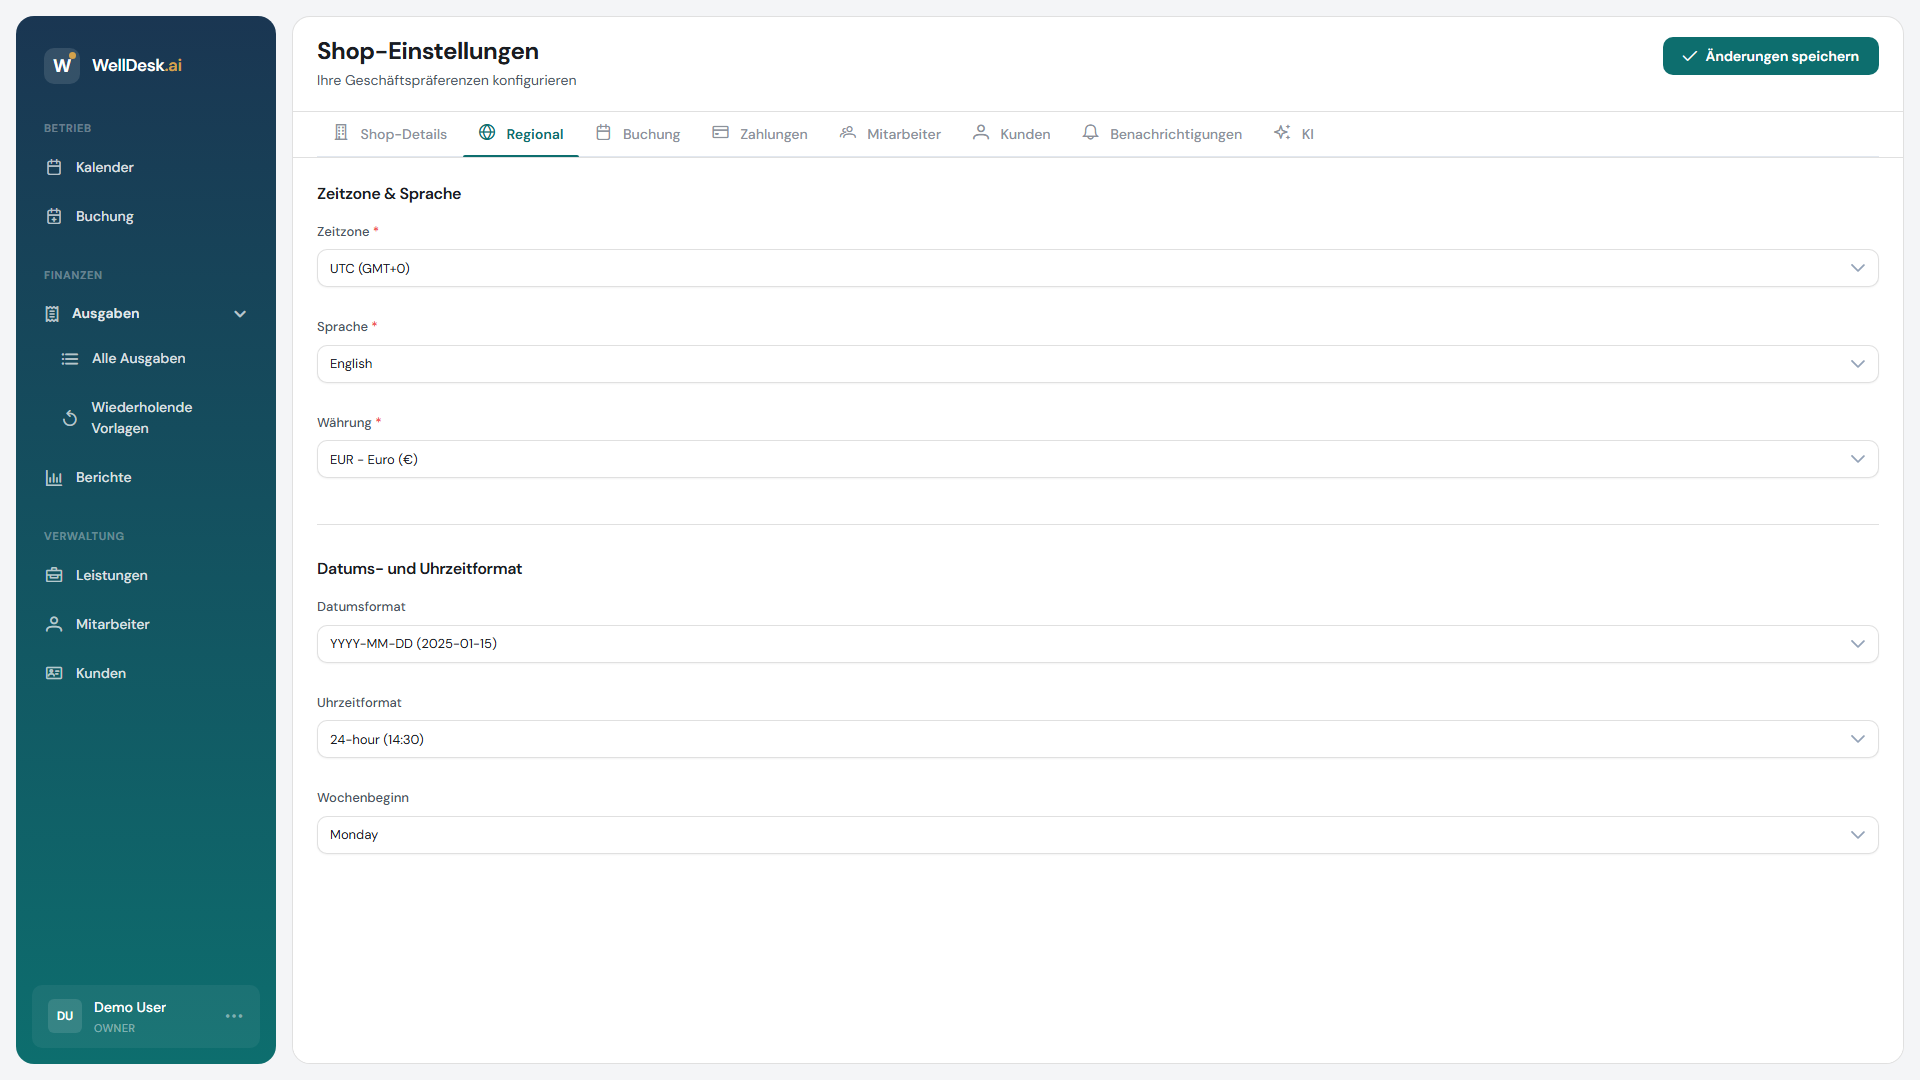Screen dimensions: 1920x1080
Task: Click the WellDesk.ai logo
Action: tap(113, 65)
